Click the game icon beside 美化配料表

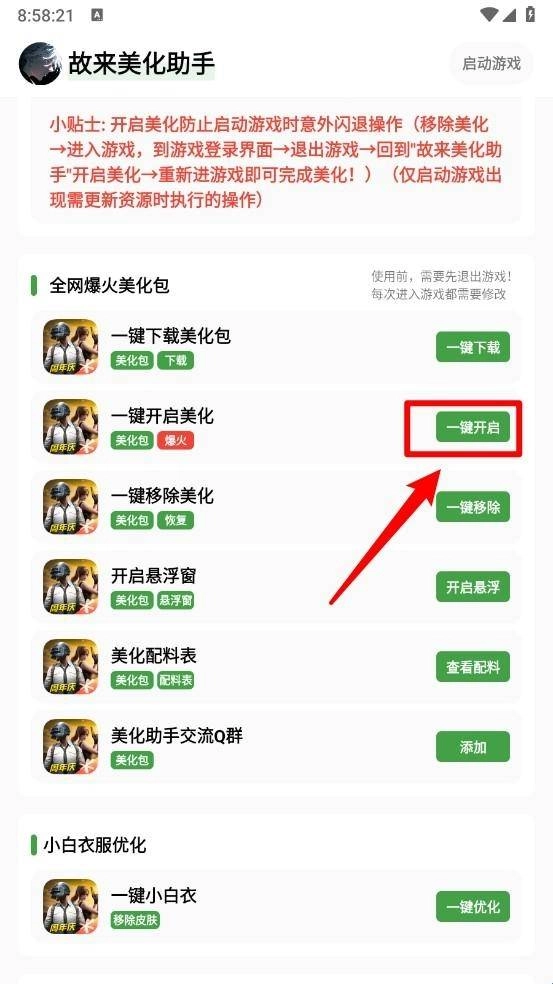coord(70,666)
